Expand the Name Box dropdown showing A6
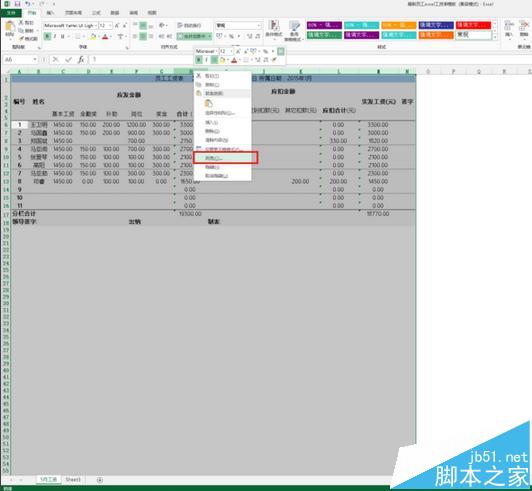This screenshot has height=491, width=532. [35, 60]
